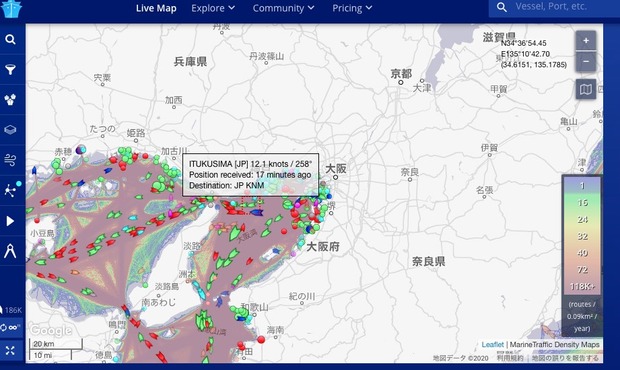This screenshot has width=620, height=370.
Task: Click the large red circle marker near 海南
Action: point(261,339)
